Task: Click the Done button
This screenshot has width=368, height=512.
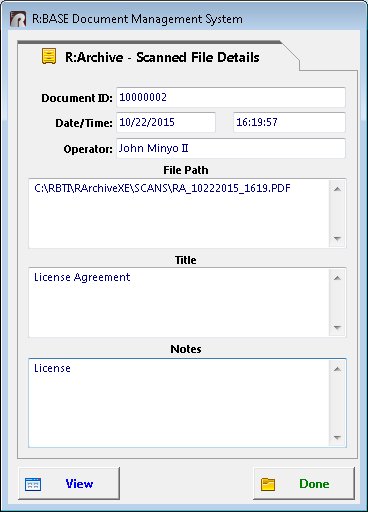Action: [304, 483]
